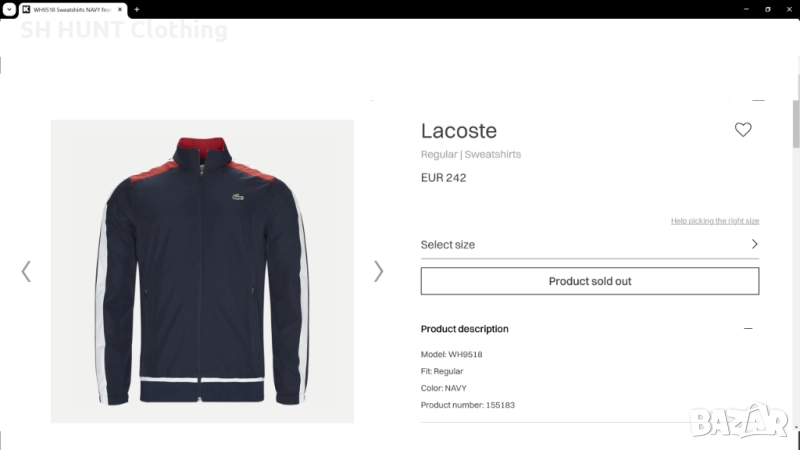
Task: Click the Regular fit link under Lacoste
Action: point(439,155)
